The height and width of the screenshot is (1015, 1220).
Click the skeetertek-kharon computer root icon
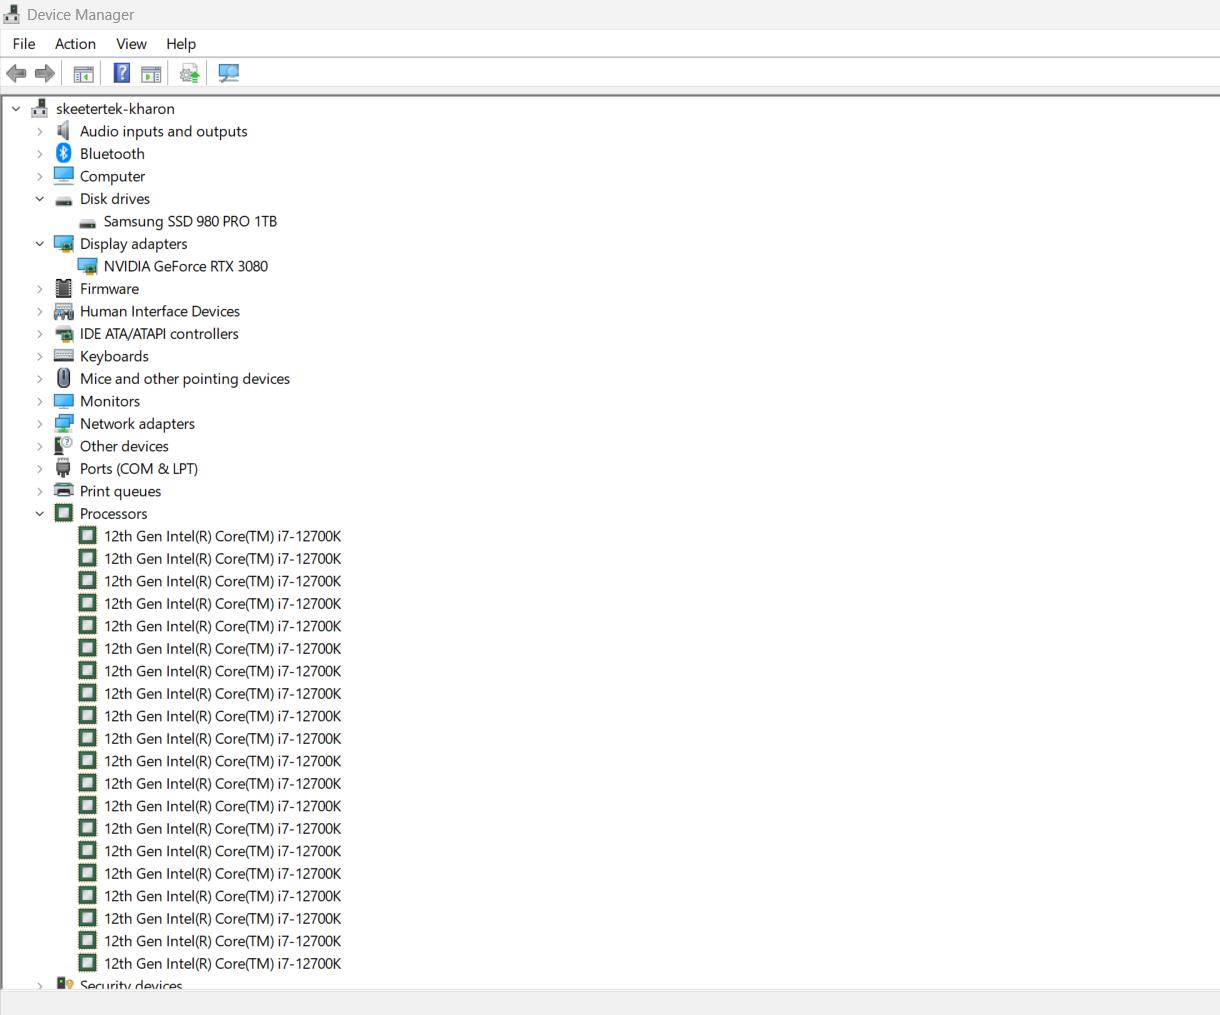40,108
